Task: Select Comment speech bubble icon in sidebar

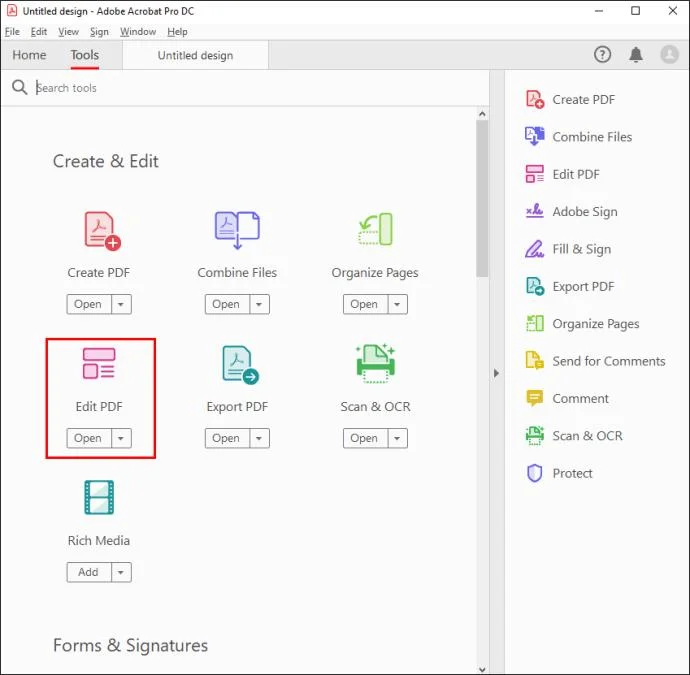Action: point(535,398)
